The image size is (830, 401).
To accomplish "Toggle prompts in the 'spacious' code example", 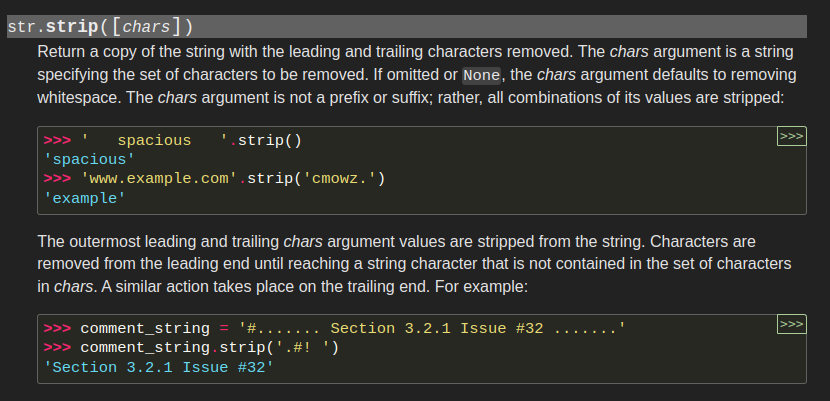I will [x=791, y=136].
